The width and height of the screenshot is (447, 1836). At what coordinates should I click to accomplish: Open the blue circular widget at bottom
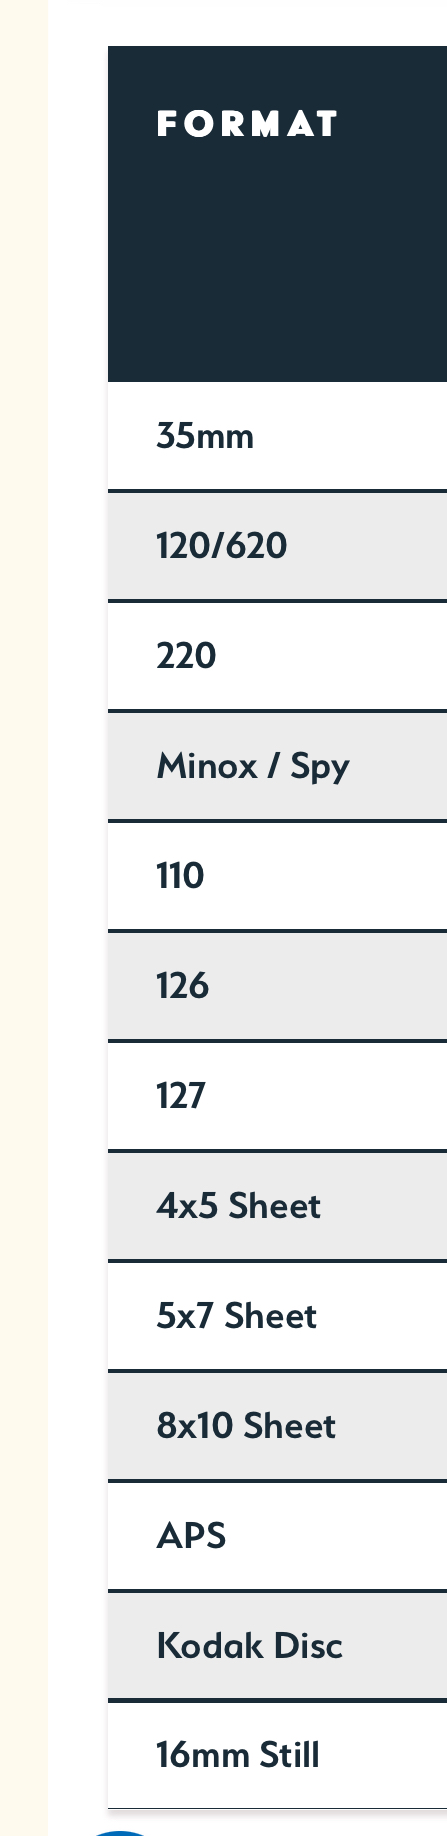coord(120,1831)
